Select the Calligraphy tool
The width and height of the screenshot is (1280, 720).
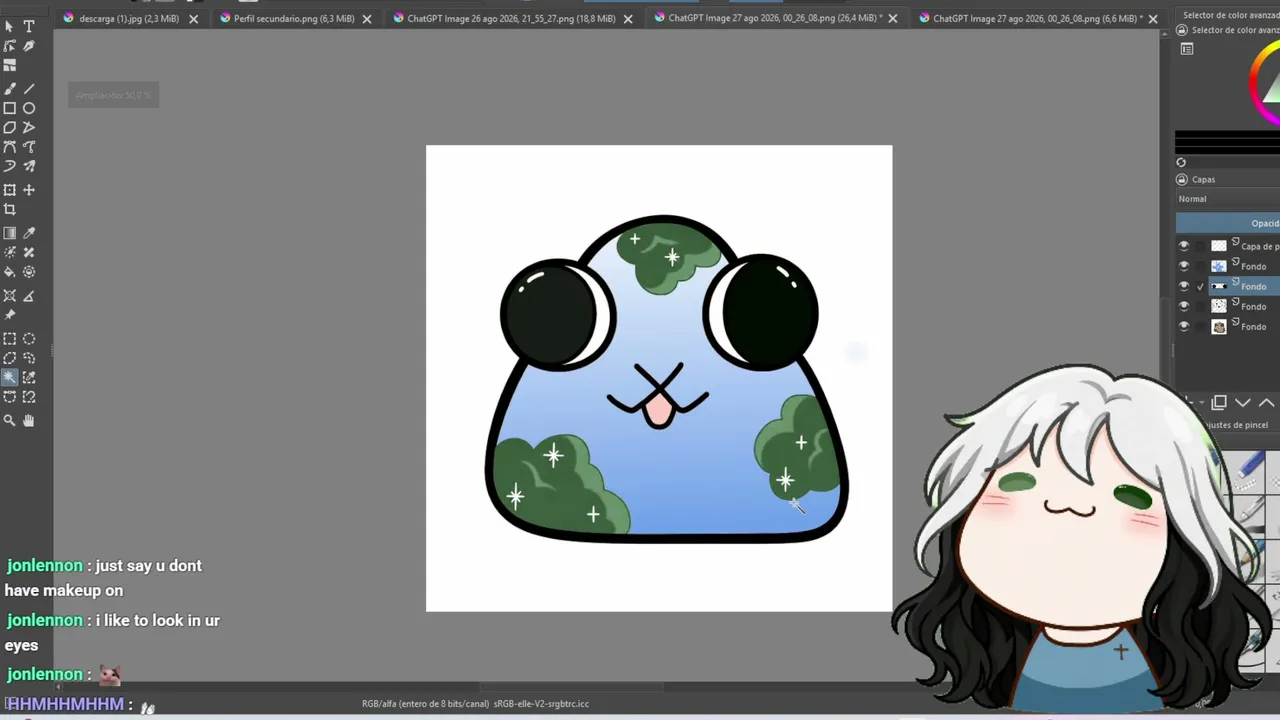point(29,46)
